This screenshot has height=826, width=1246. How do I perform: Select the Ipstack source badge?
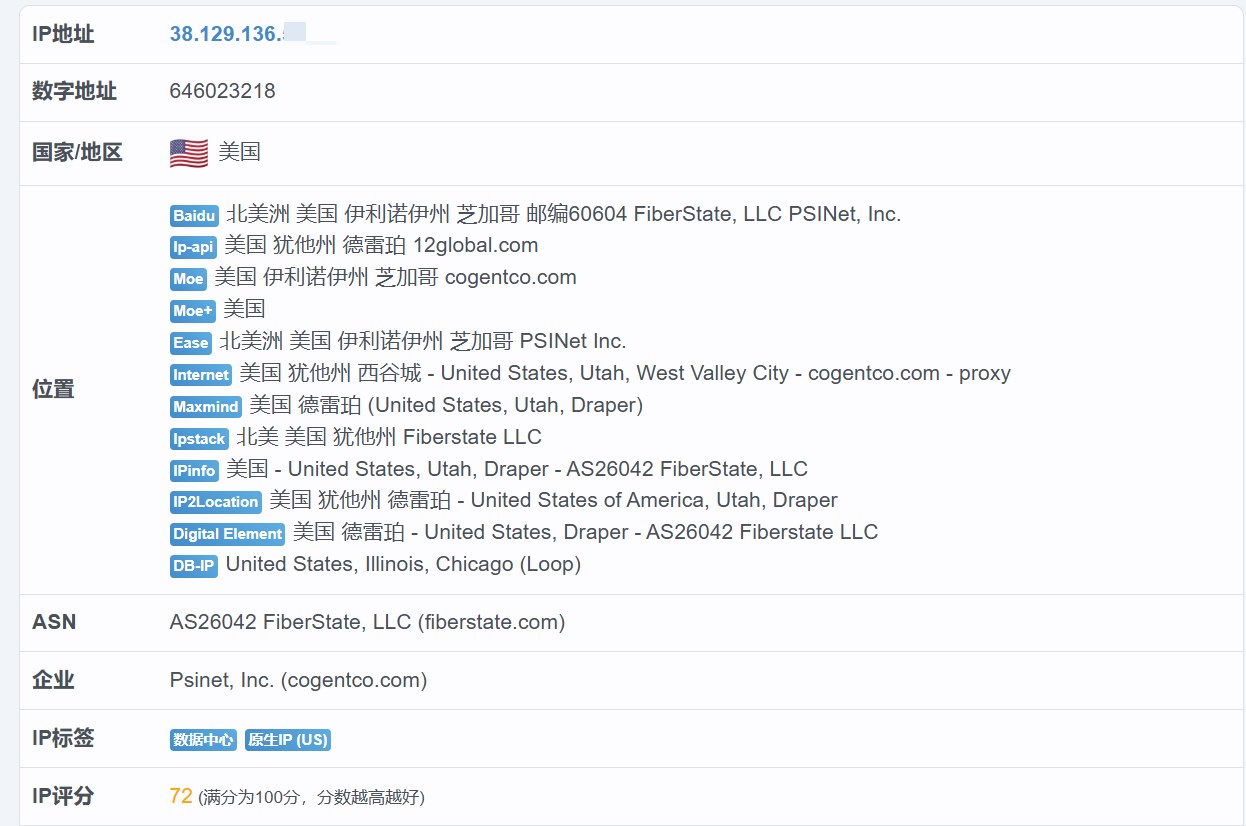[199, 439]
